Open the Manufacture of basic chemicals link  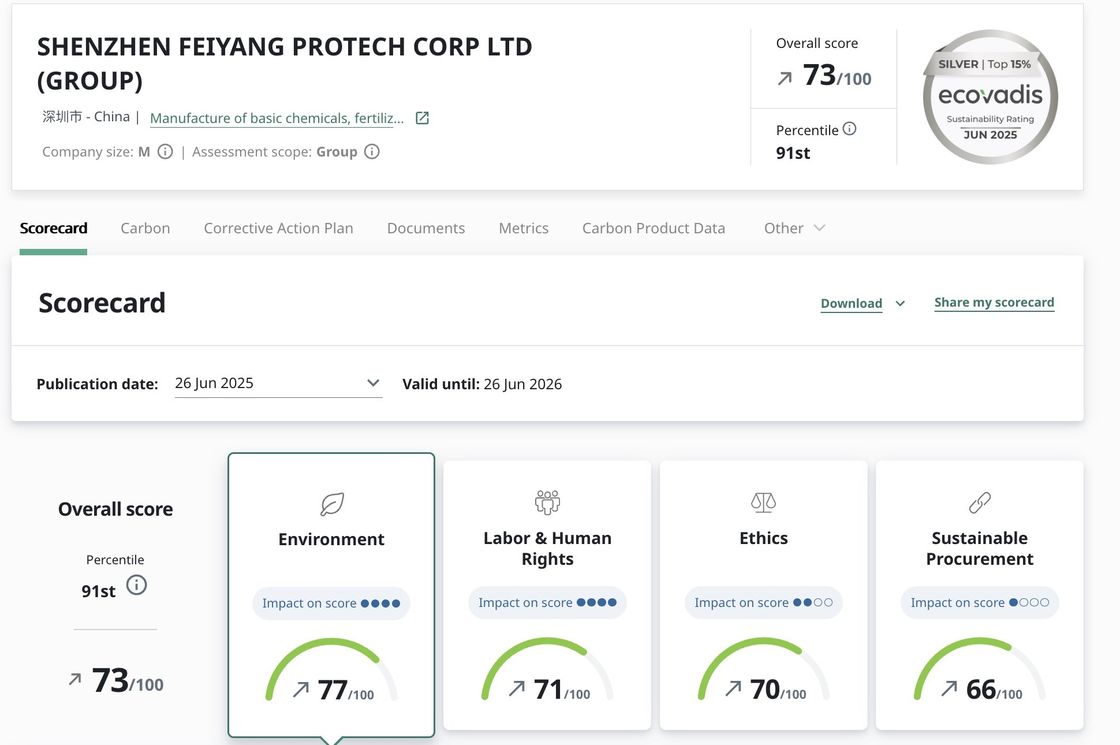(277, 118)
